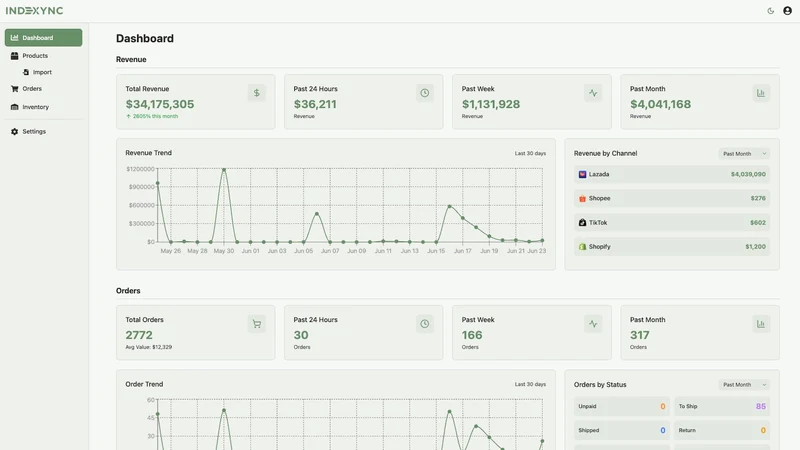Open Products in the sidebar
800x450 pixels.
[x=43, y=56]
